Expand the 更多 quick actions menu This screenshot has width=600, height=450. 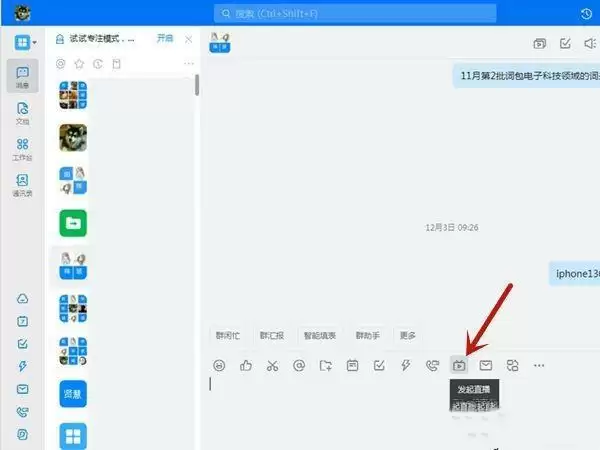pyautogui.click(x=407, y=335)
